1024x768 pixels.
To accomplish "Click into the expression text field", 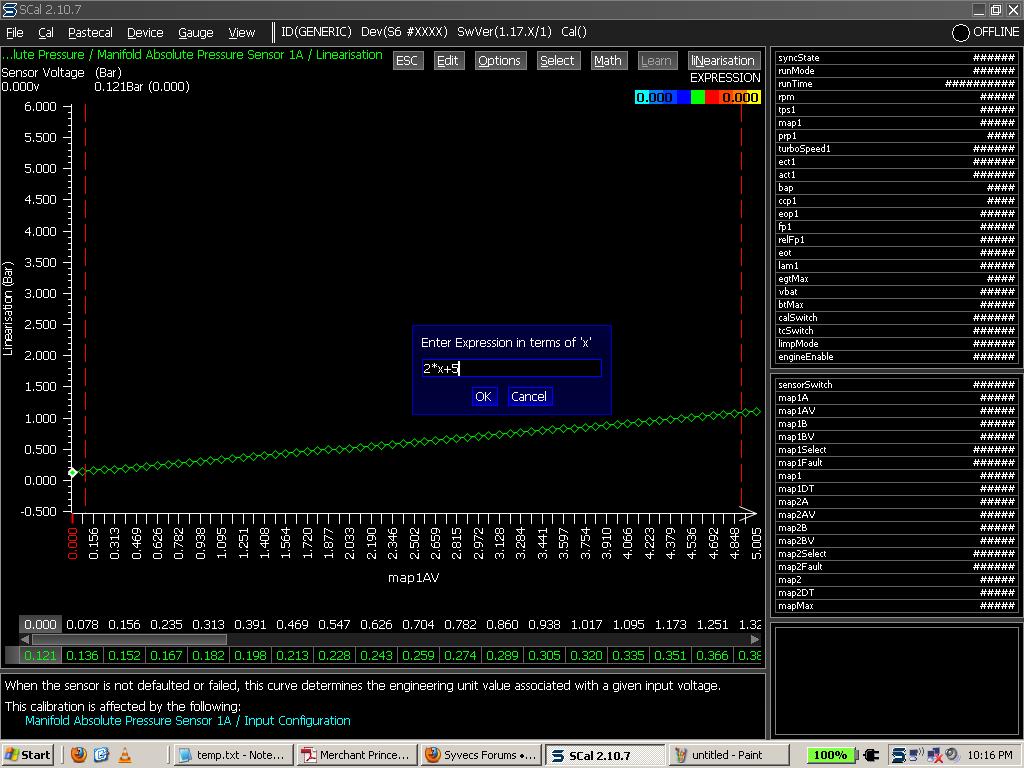I will point(511,368).
